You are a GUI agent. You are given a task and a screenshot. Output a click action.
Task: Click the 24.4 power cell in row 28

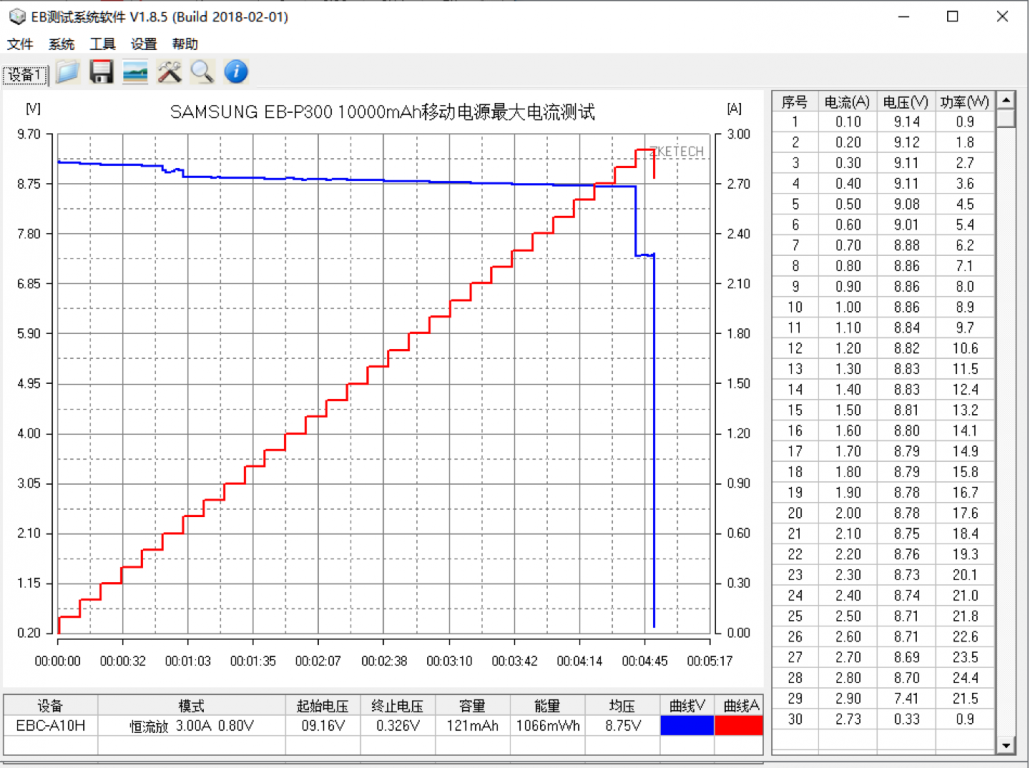[x=964, y=677]
